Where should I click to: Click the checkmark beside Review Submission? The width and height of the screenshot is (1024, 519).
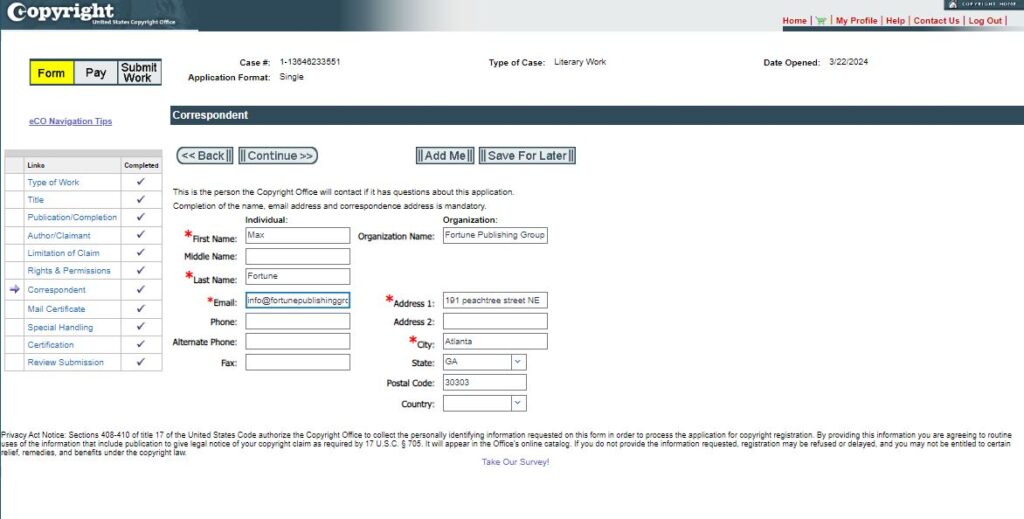pyautogui.click(x=140, y=362)
